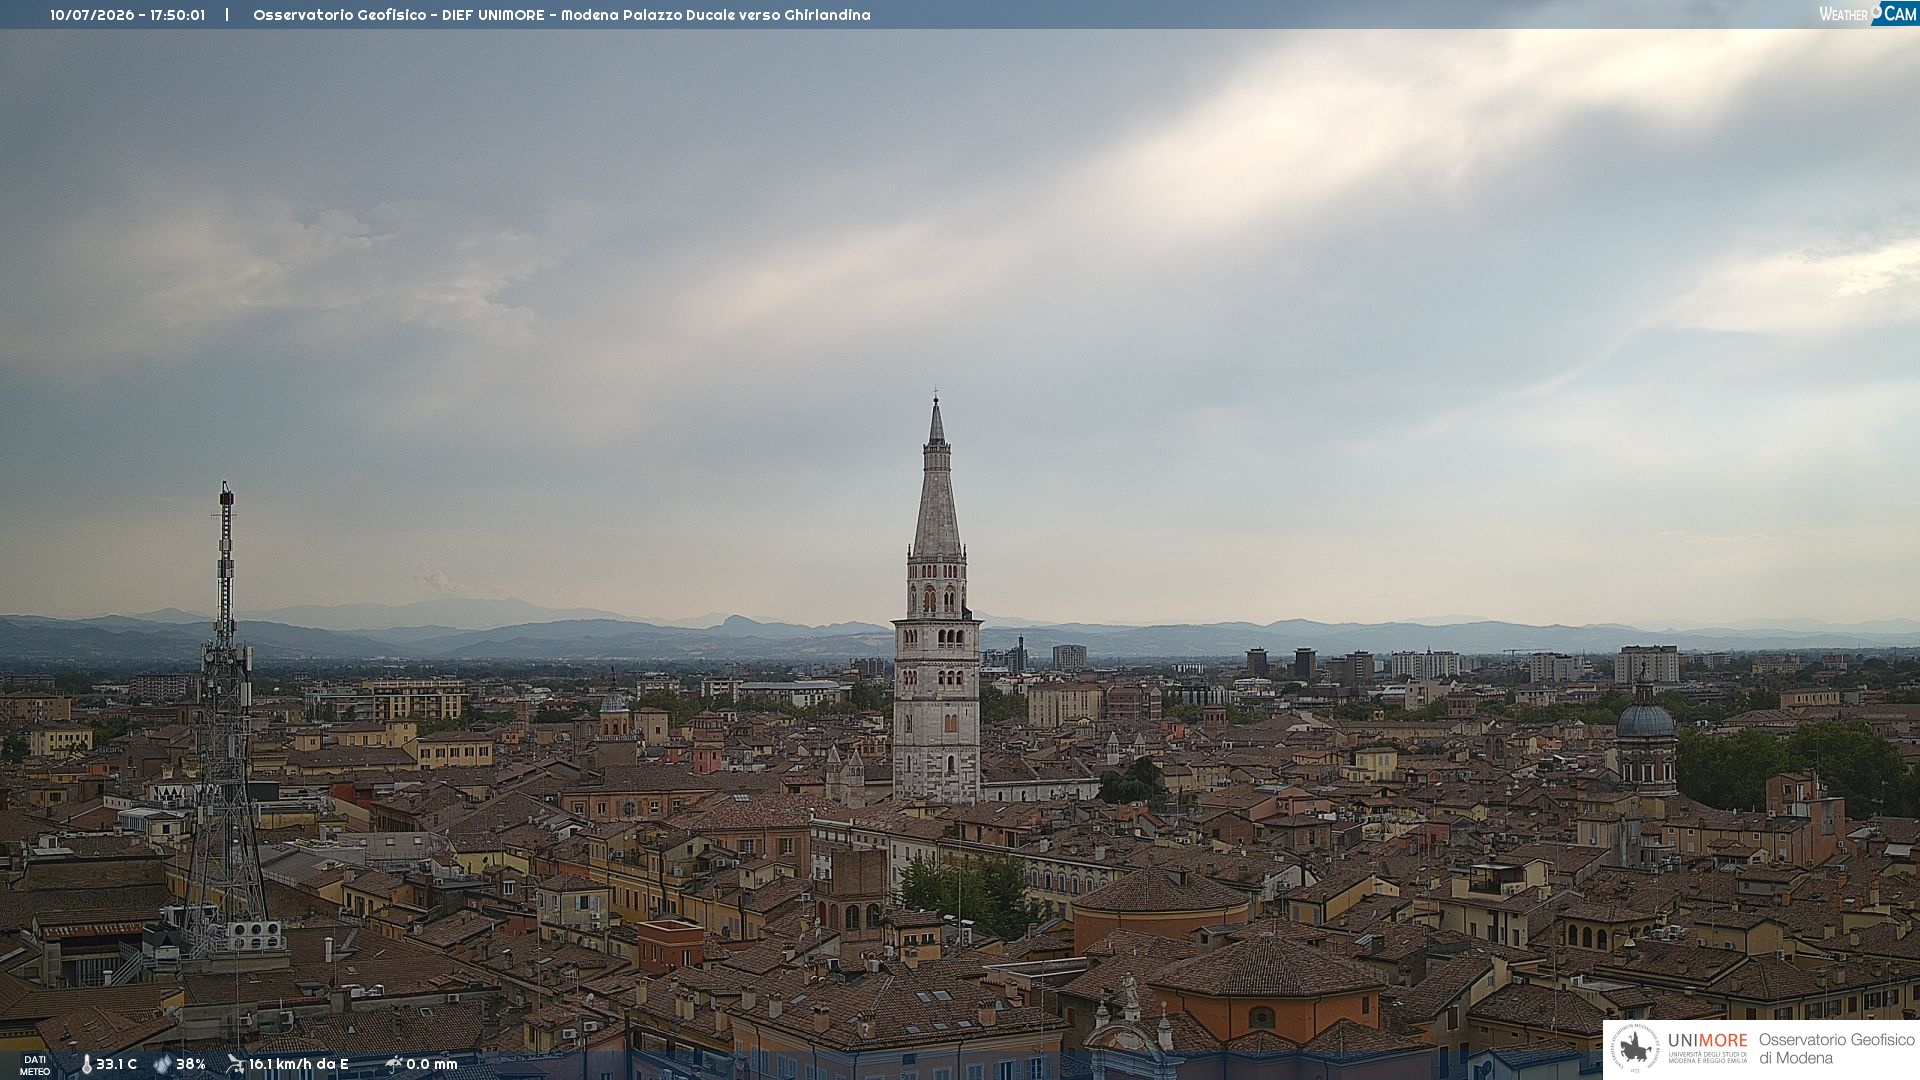Viewport: 1920px width, 1080px height.
Task: Select the 38% humidity value
Action: [190, 1064]
